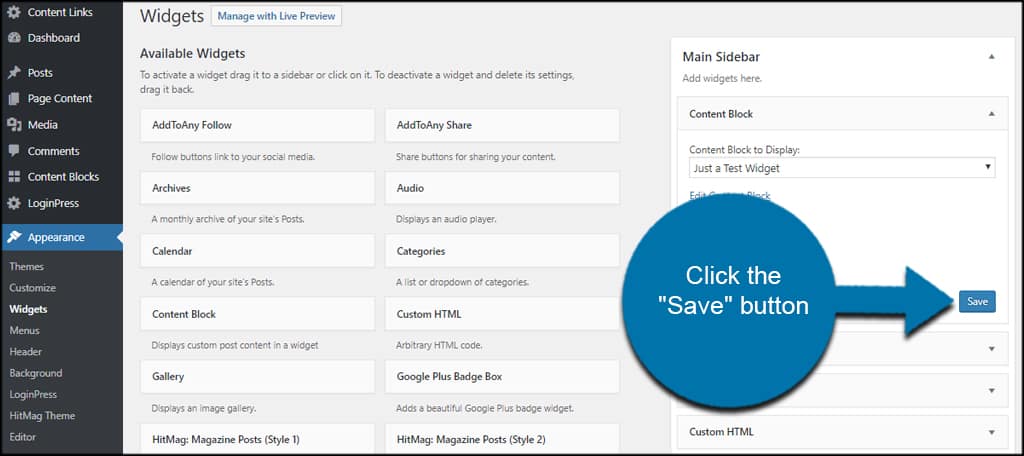
Task: Open the Customize submenu item
Action: click(x=32, y=288)
